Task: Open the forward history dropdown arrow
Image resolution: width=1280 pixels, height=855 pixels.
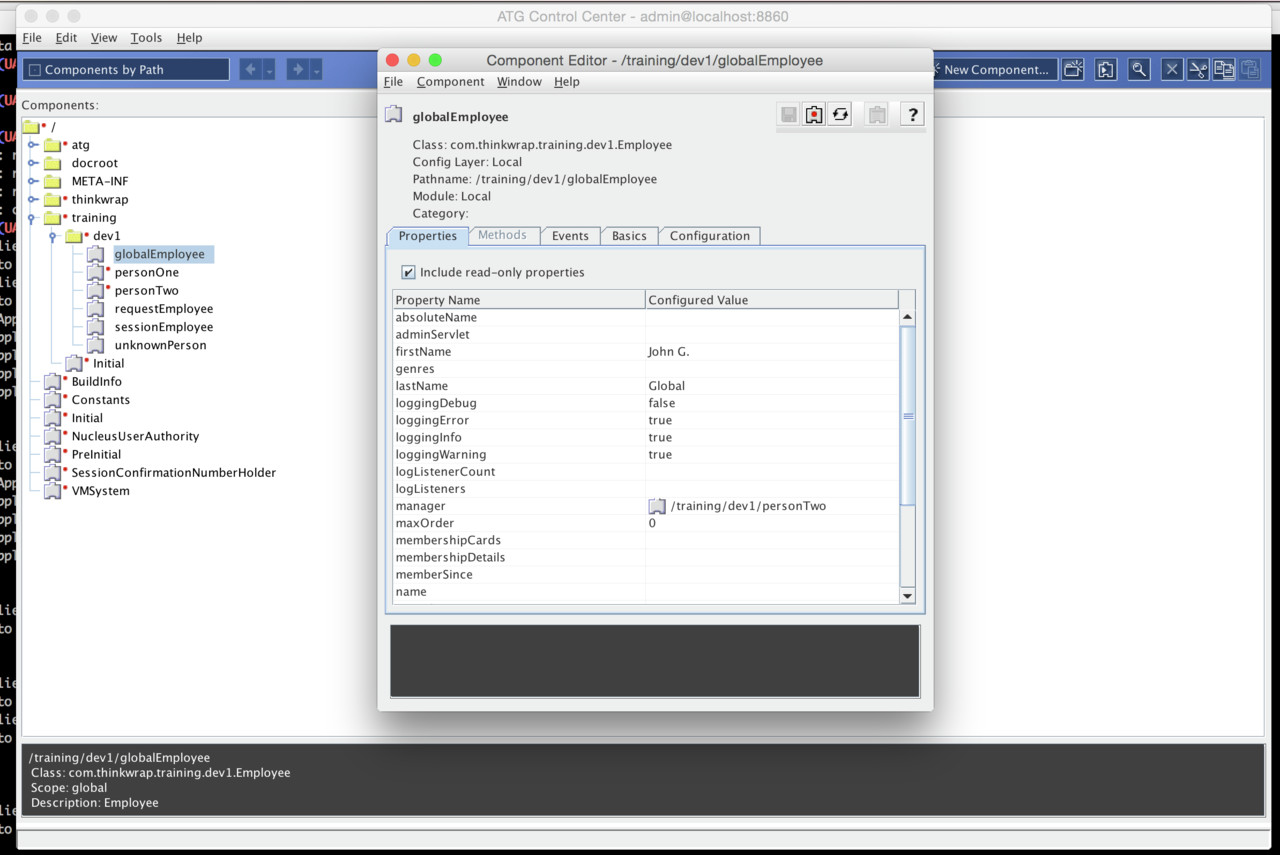Action: tap(316, 69)
